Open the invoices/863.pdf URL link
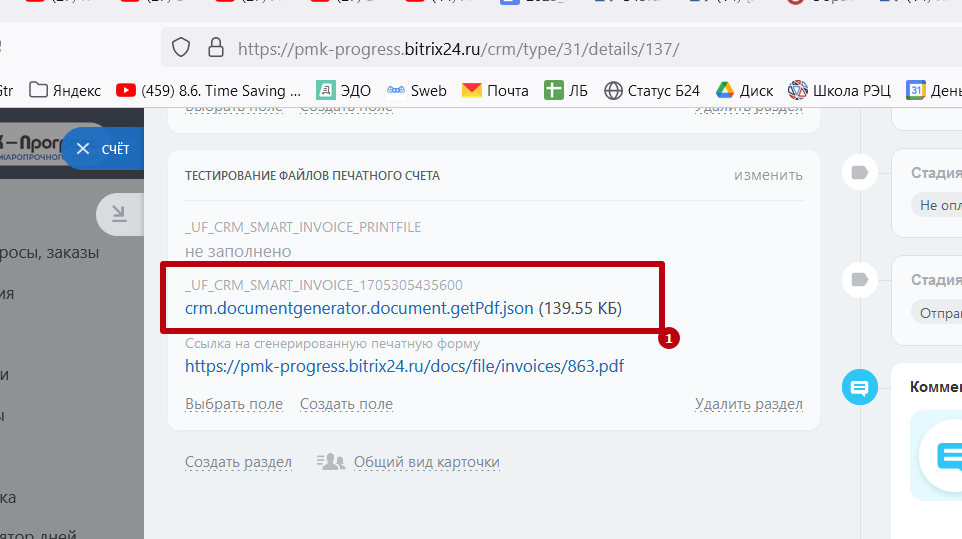Image resolution: width=962 pixels, height=539 pixels. (x=404, y=366)
